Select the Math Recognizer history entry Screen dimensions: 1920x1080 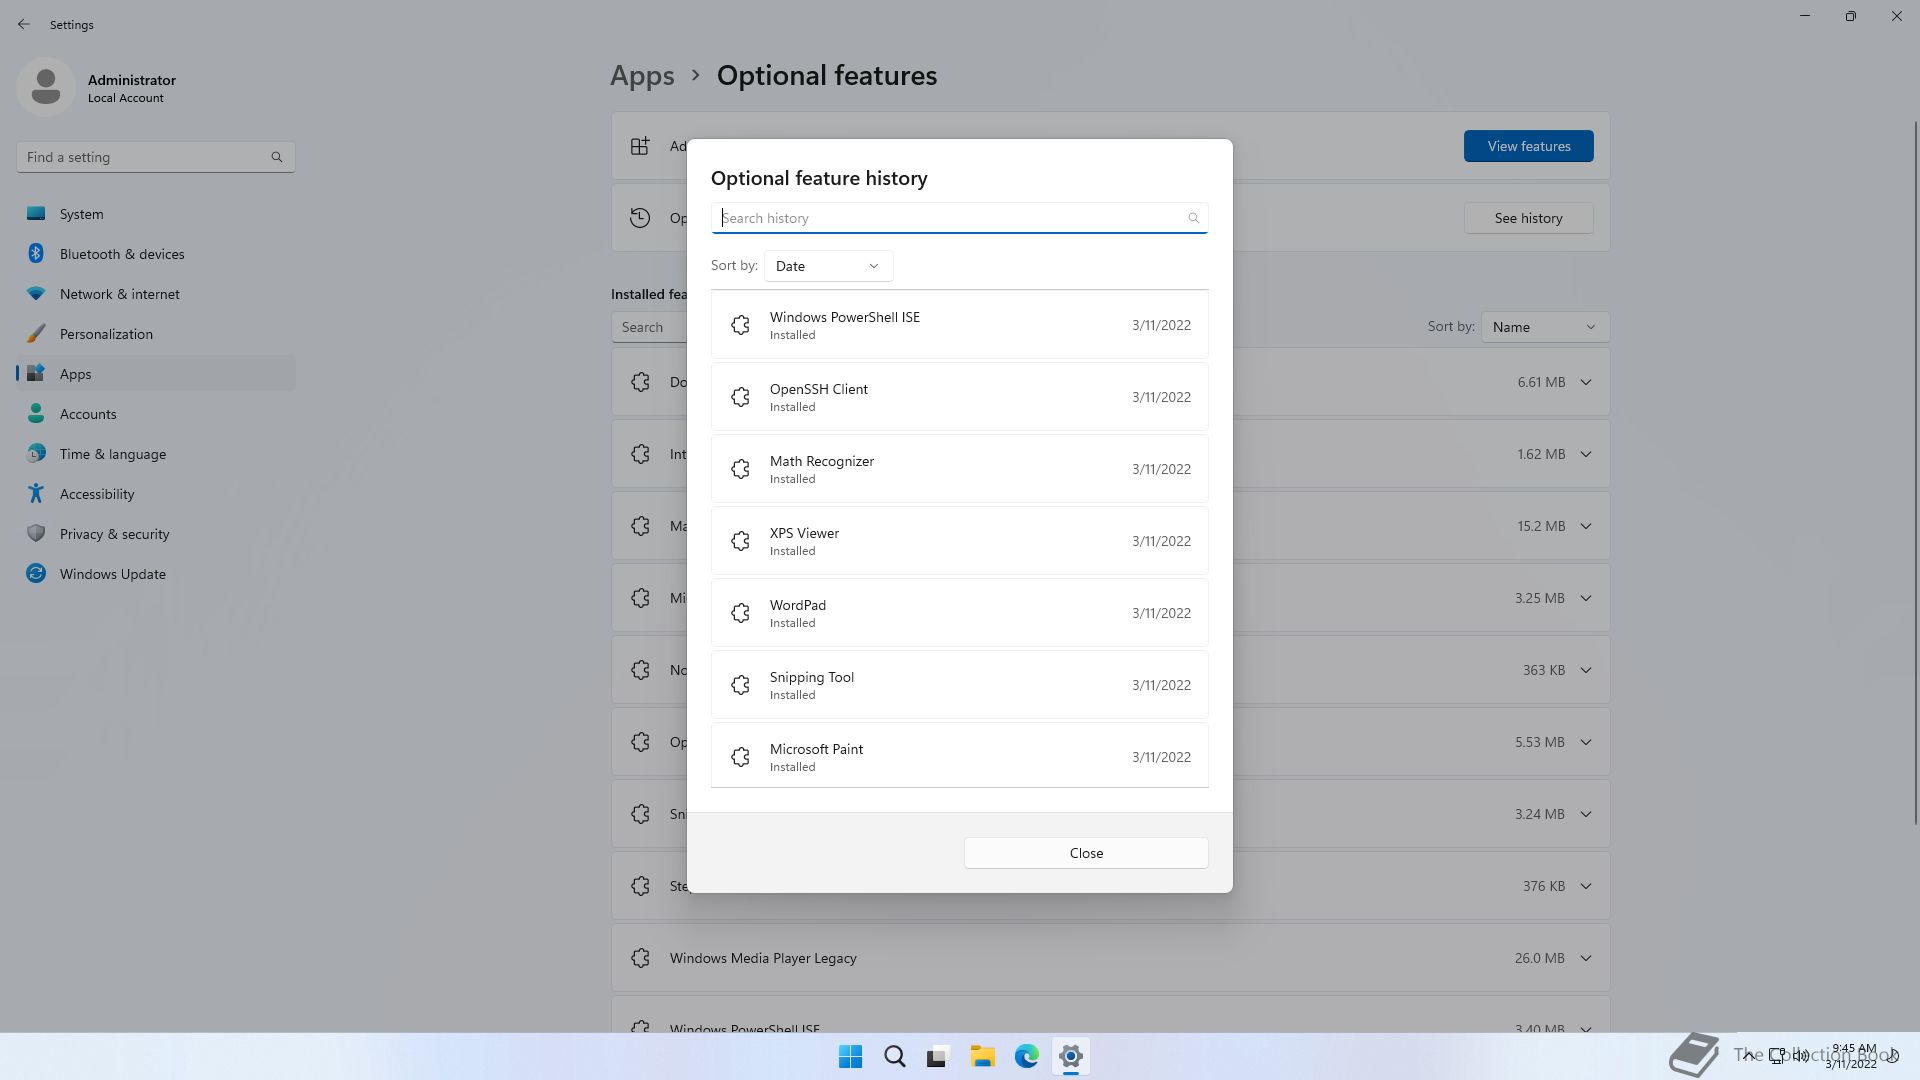959,469
